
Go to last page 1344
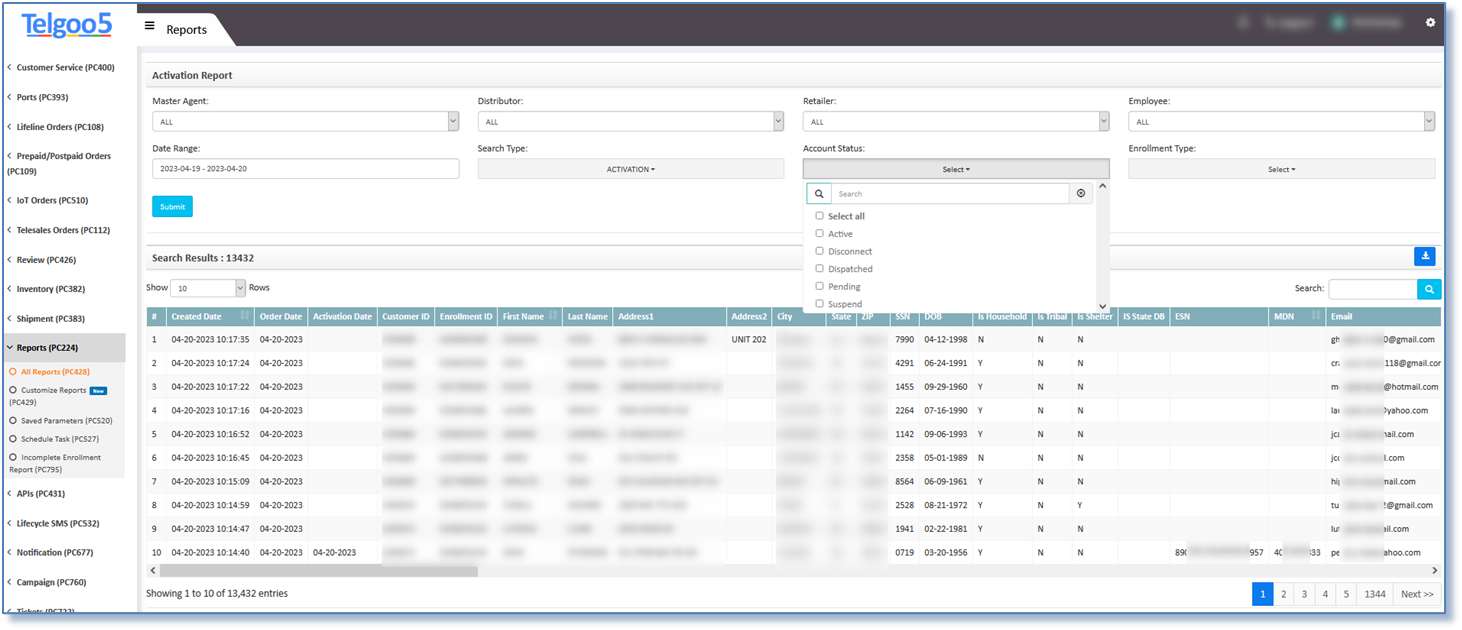tap(1375, 594)
